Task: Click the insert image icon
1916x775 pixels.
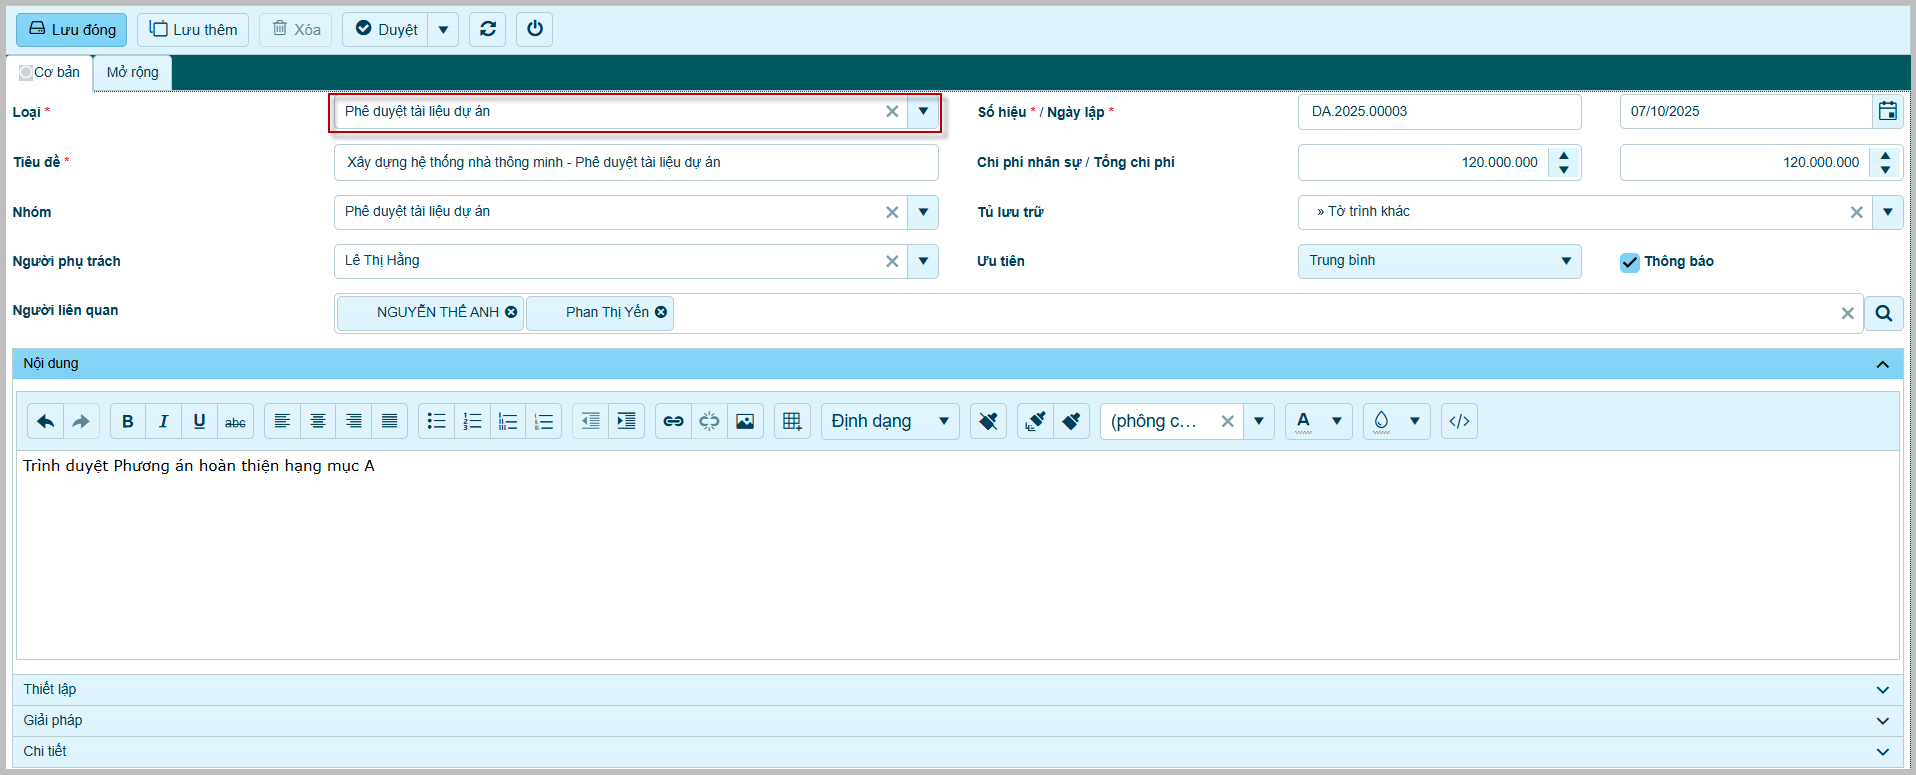Action: tap(745, 421)
